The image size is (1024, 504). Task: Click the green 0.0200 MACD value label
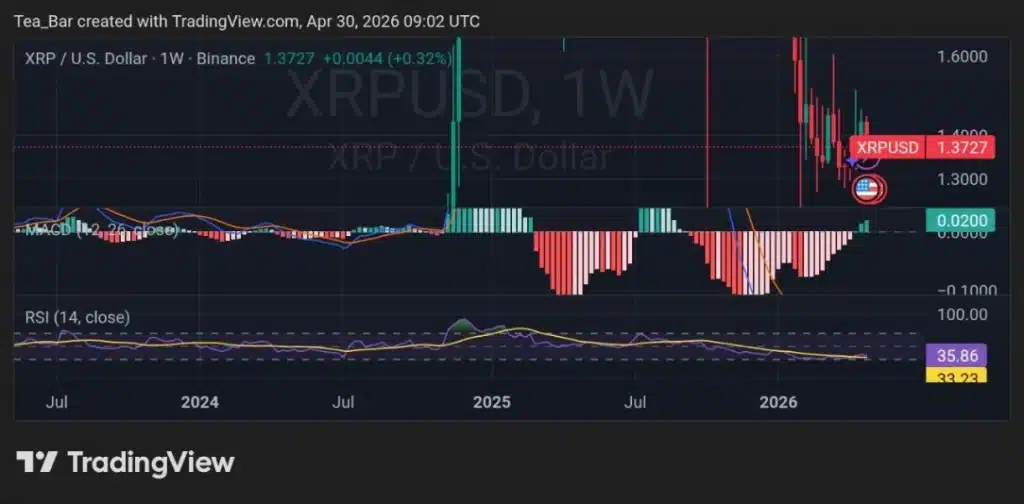click(960, 221)
